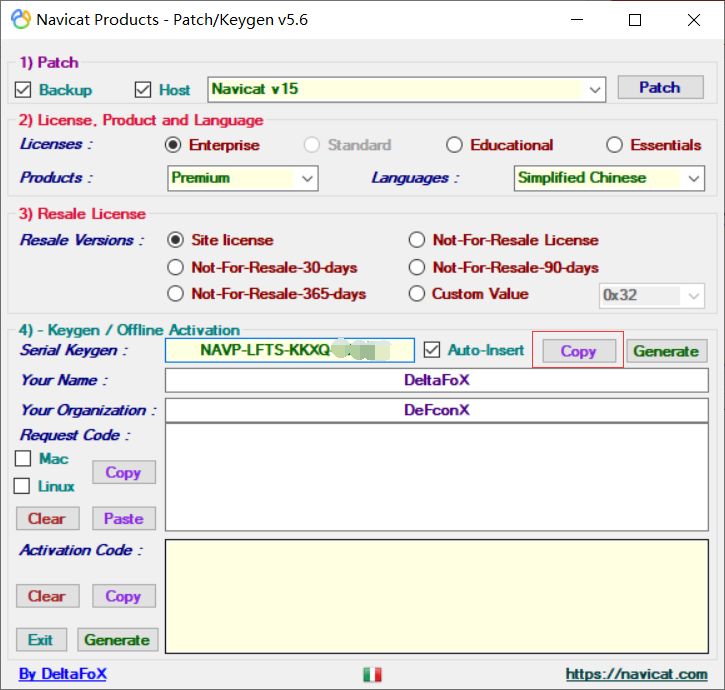Click the Exit button

(x=41, y=640)
